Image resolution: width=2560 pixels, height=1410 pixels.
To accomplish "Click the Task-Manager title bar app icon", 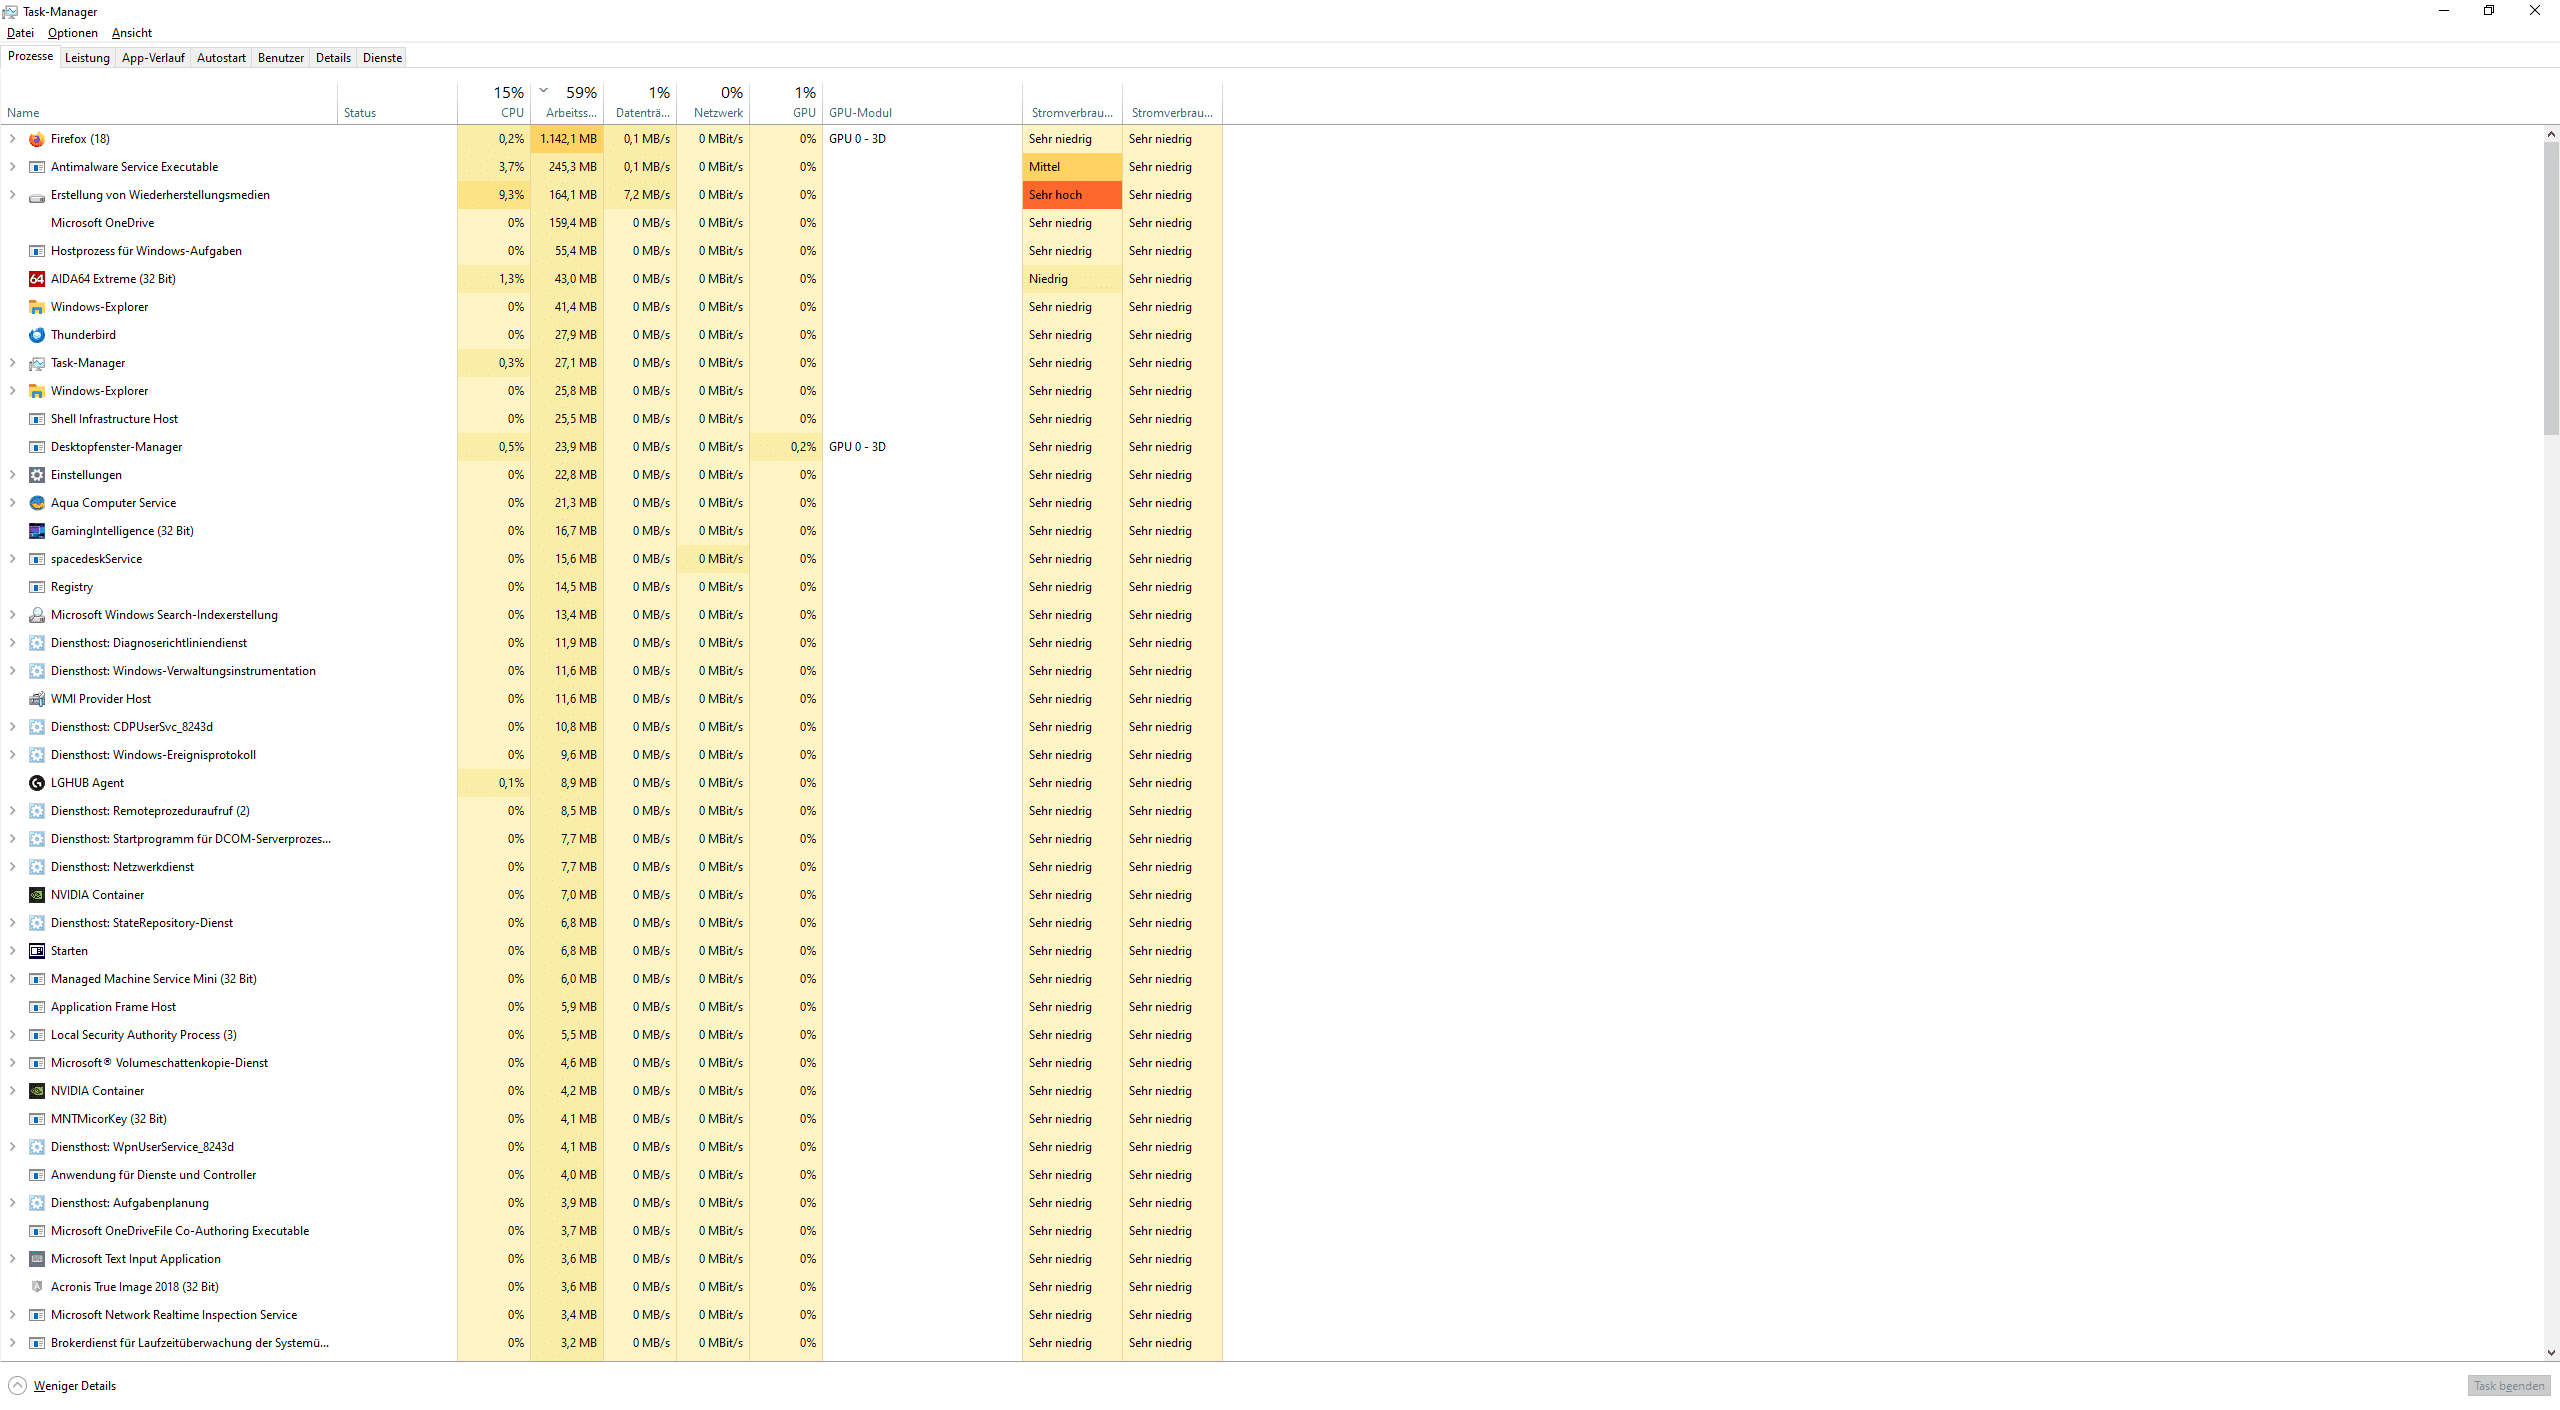I will (x=11, y=12).
